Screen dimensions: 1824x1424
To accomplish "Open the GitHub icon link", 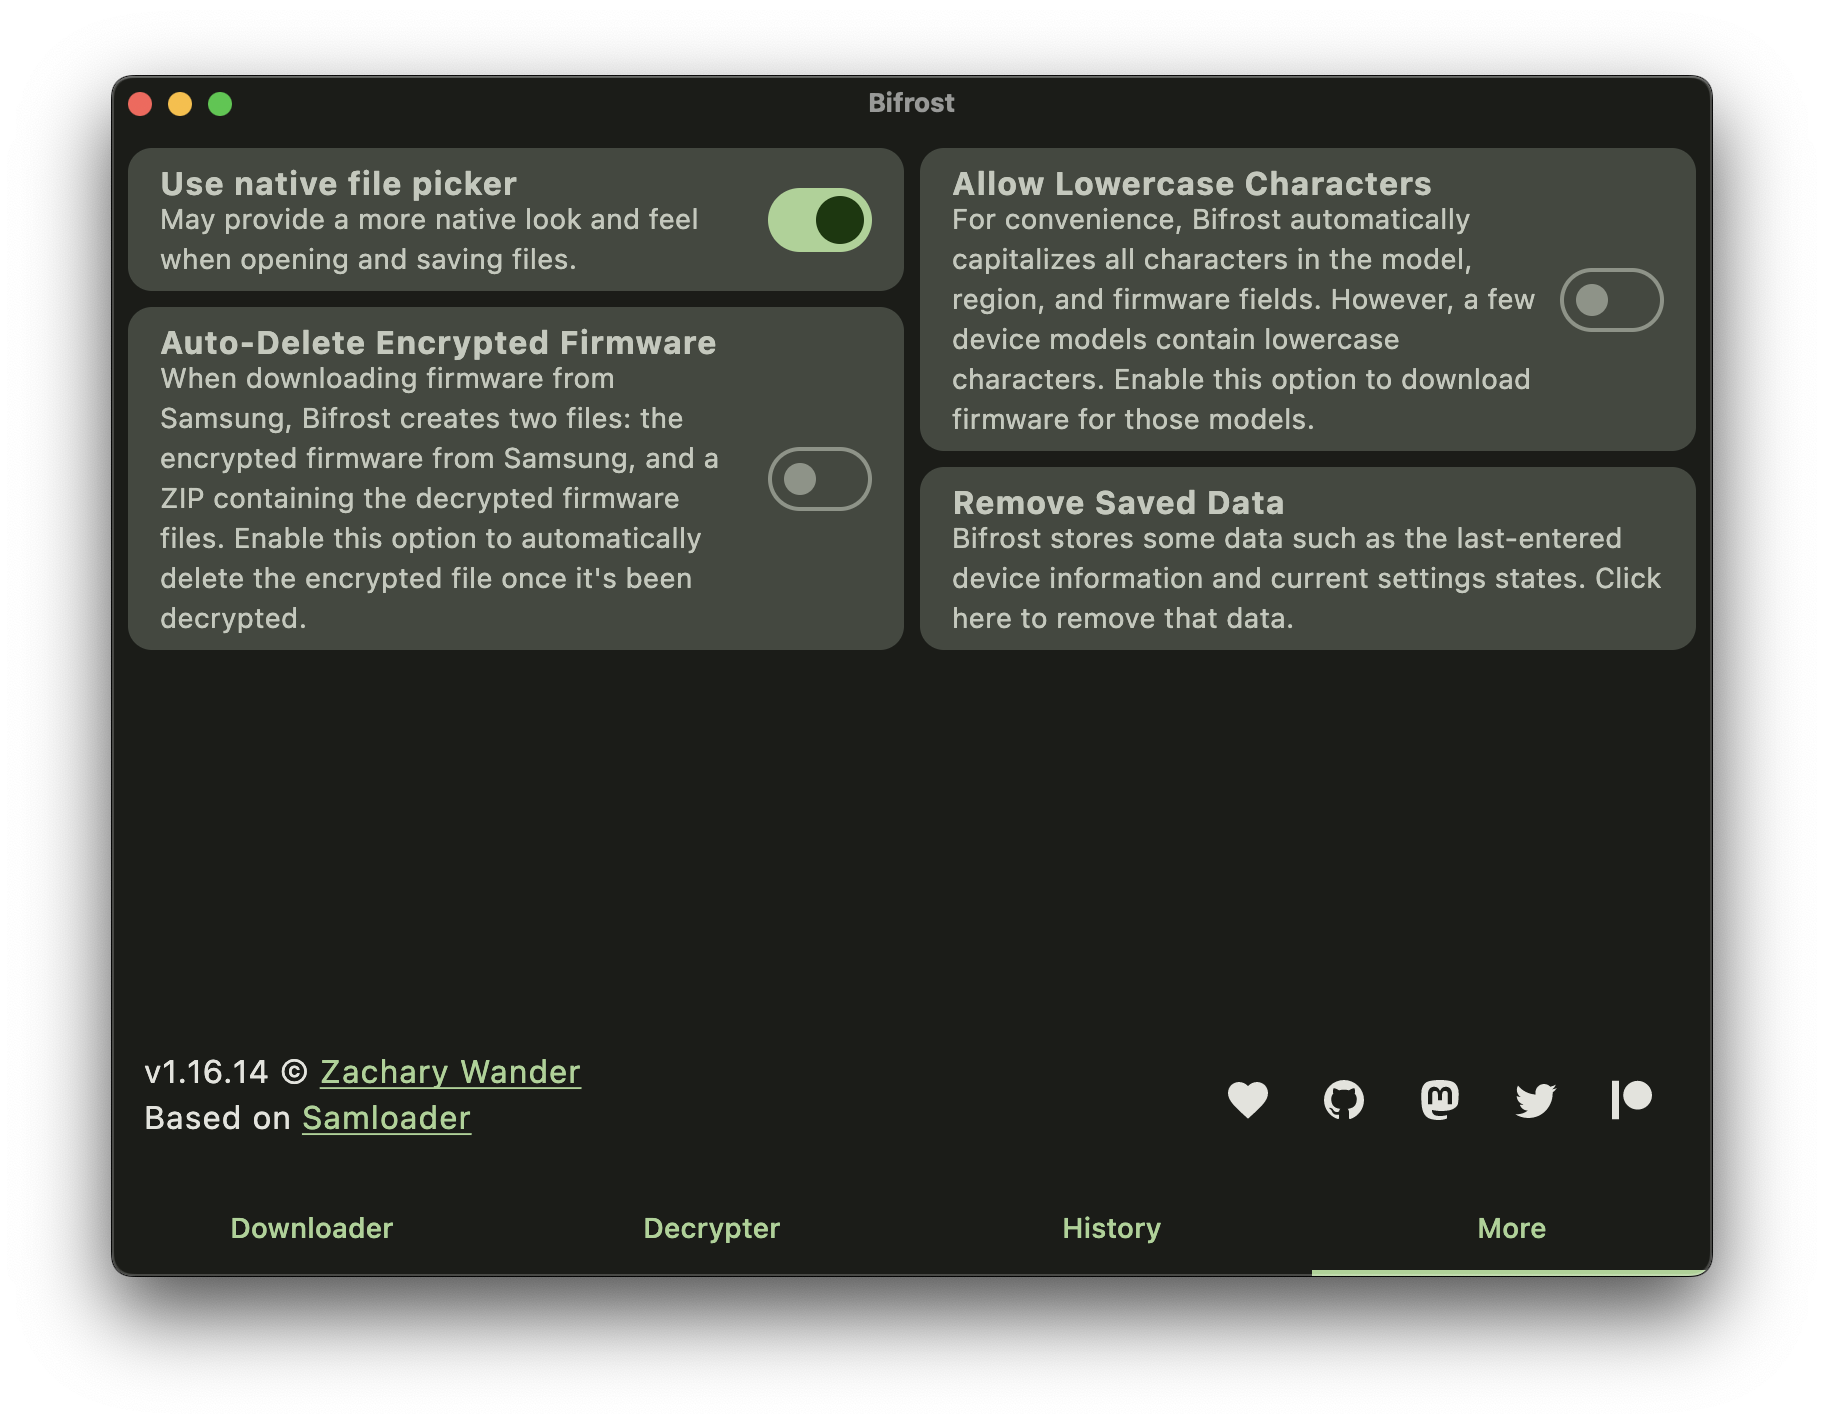I will pos(1343,1100).
